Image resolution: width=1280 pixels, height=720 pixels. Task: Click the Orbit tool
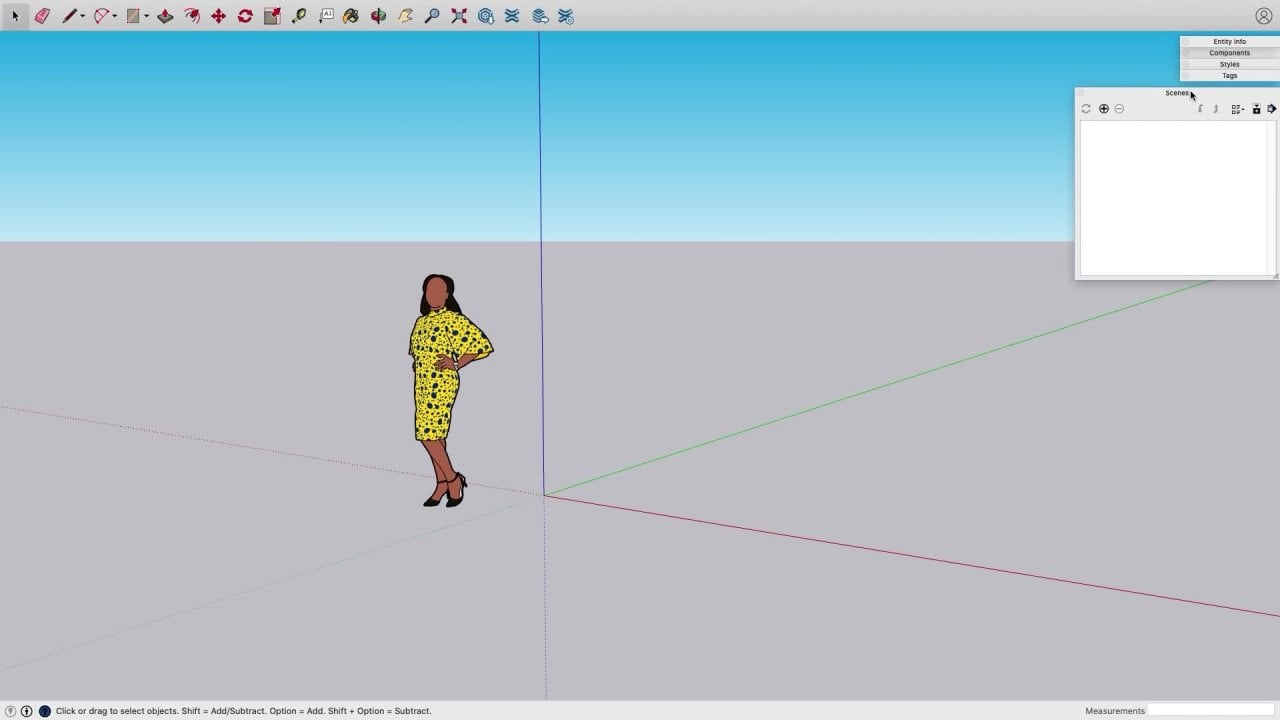tap(378, 16)
